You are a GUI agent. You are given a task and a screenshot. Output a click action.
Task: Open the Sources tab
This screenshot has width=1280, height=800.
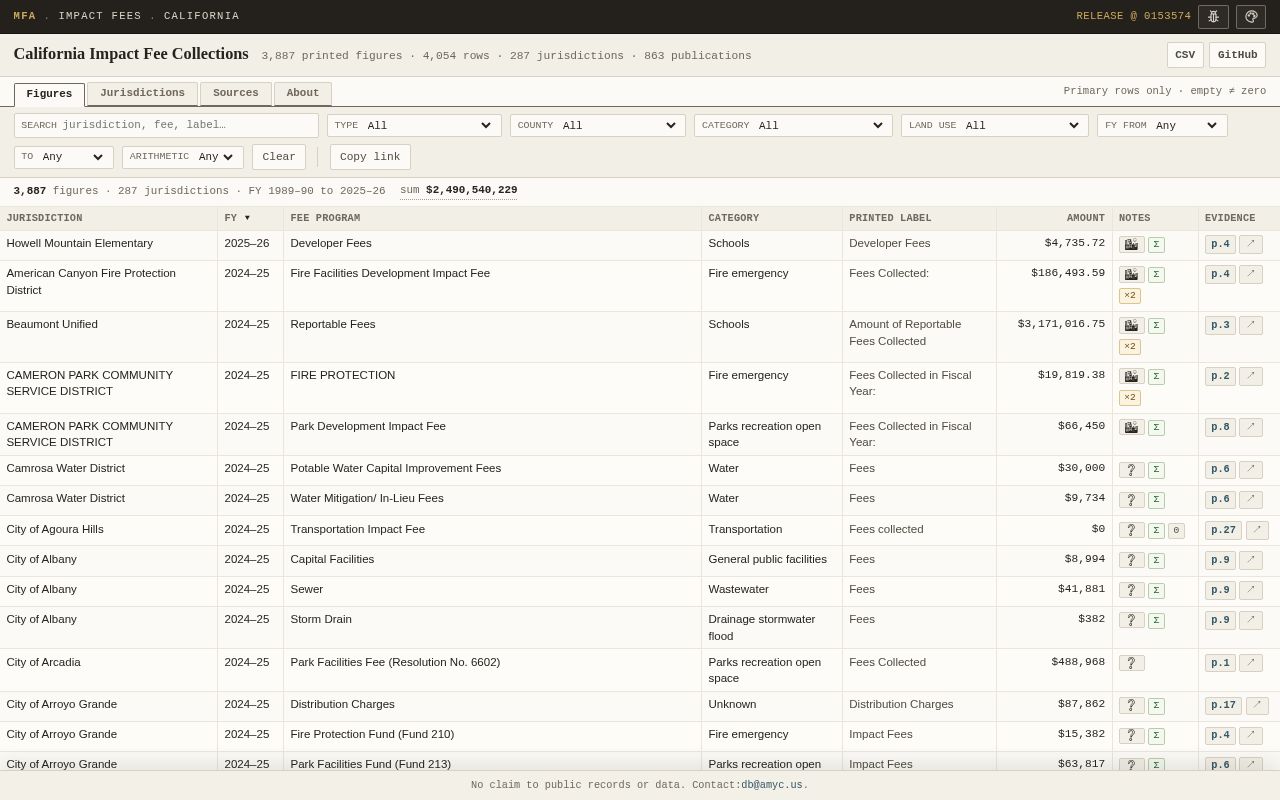(236, 94)
